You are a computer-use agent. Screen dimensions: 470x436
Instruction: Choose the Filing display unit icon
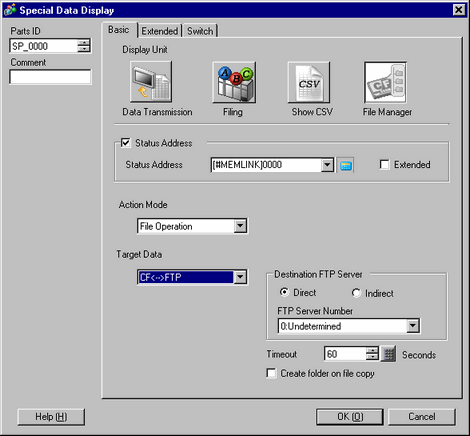pos(234,82)
